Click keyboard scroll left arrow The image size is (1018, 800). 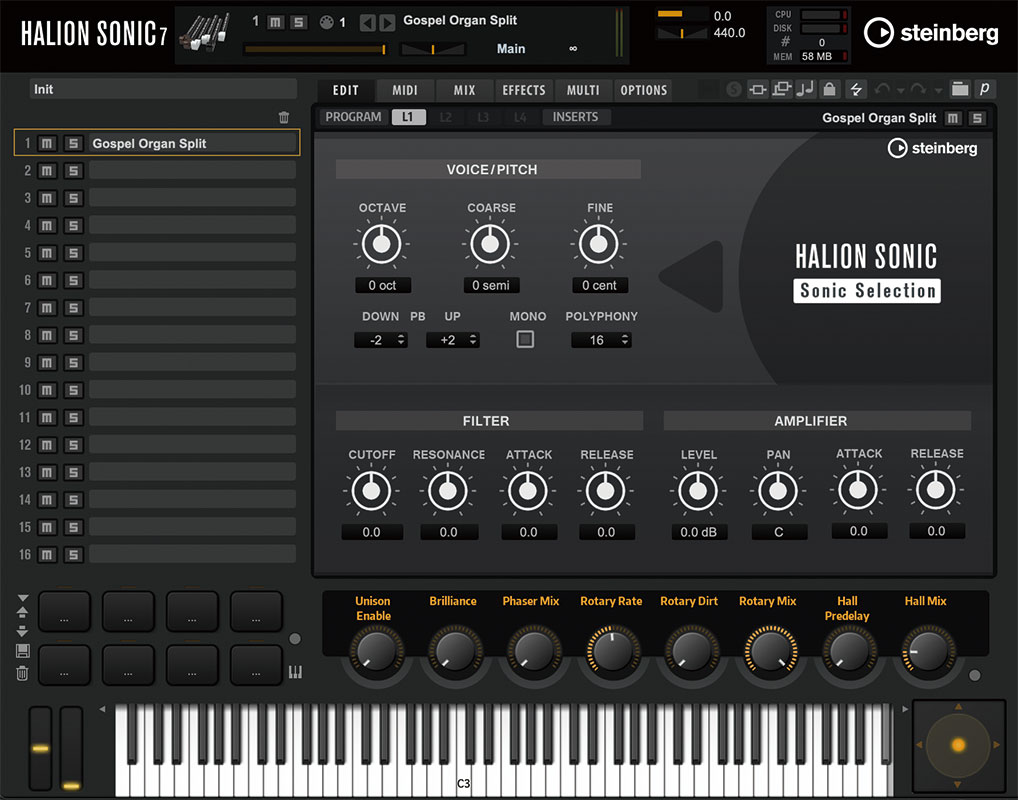103,709
